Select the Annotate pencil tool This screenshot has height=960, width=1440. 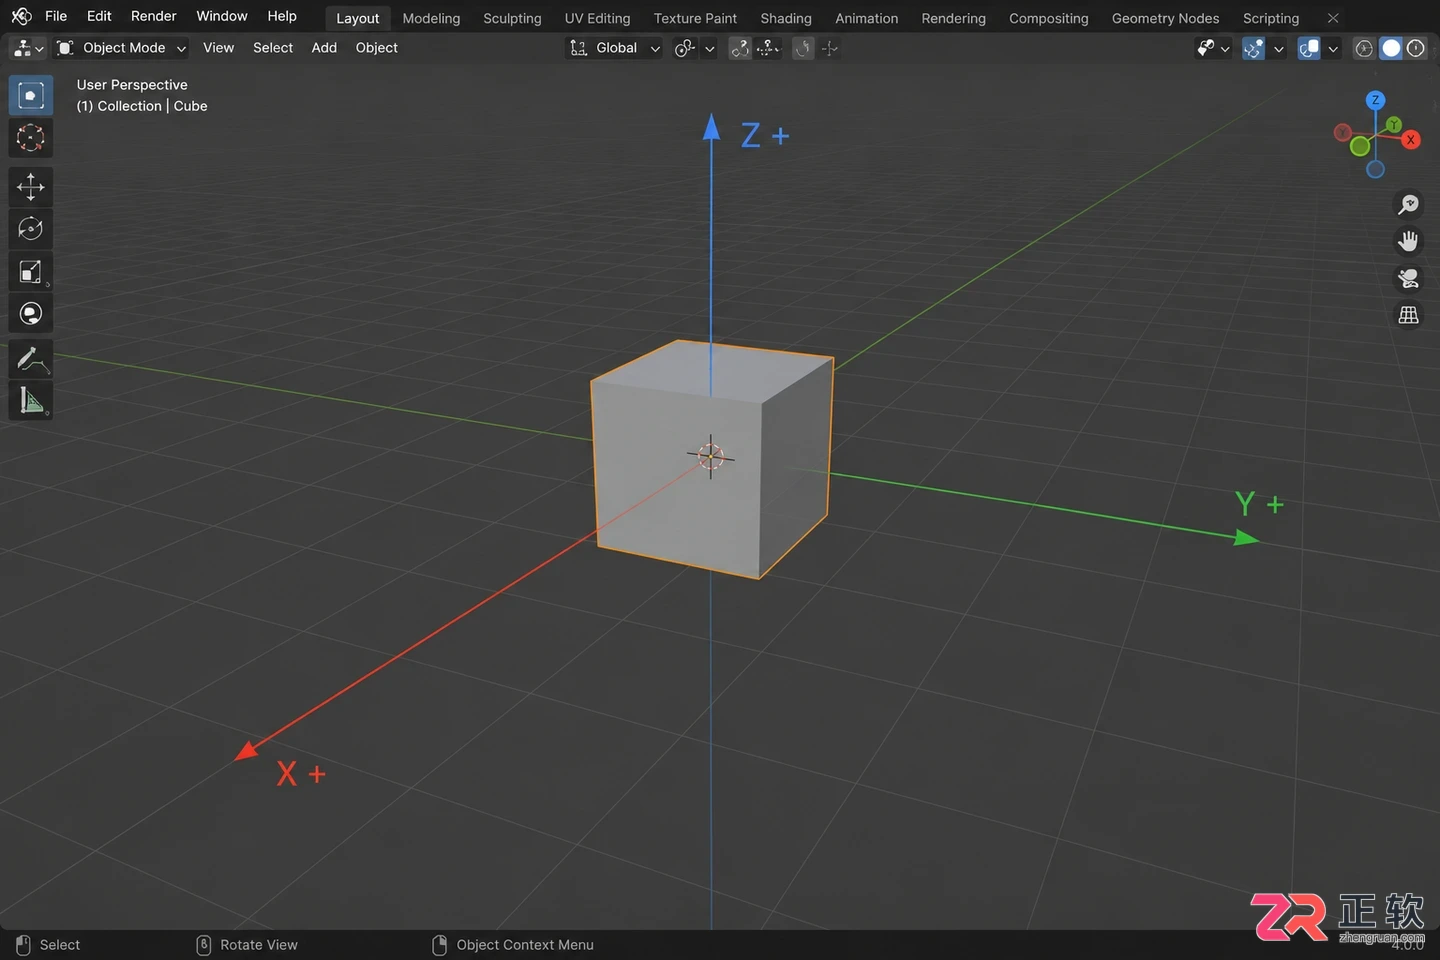click(31, 360)
